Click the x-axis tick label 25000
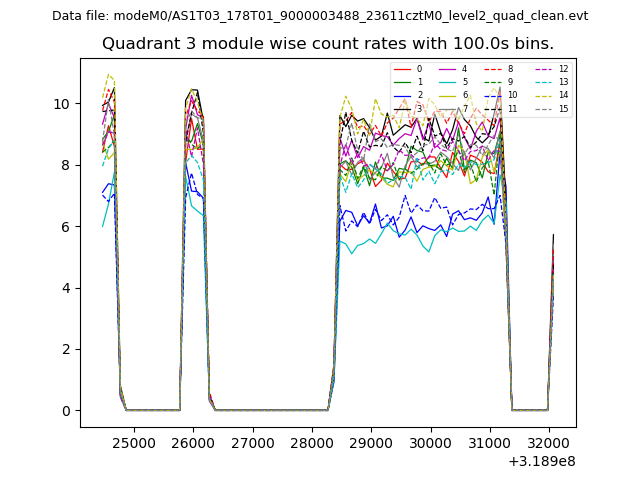The height and width of the screenshot is (480, 640). pos(133,442)
